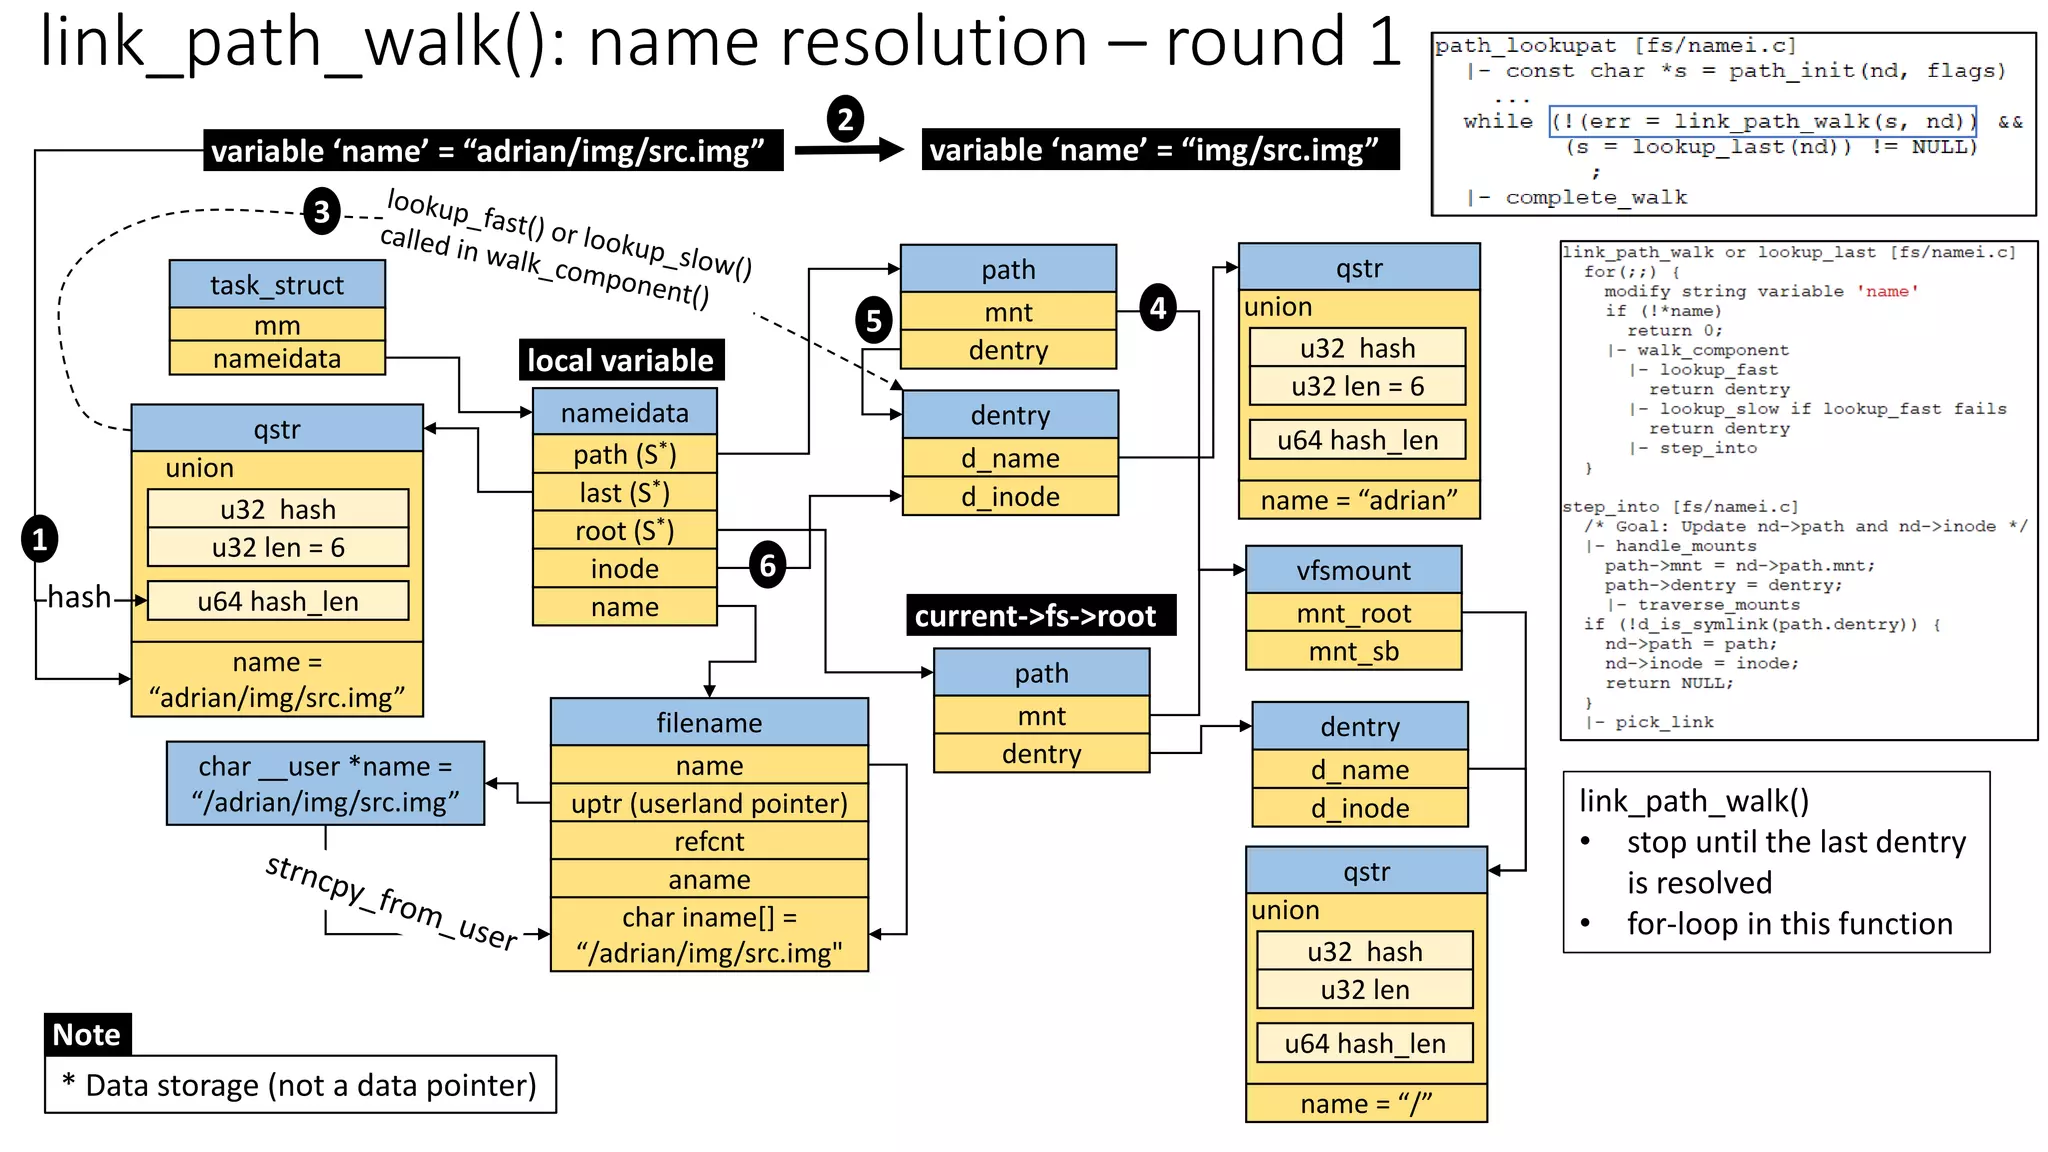This screenshot has height=1152, width=2048.
Task: Click the black circle numbered 4
Action: tap(1157, 308)
